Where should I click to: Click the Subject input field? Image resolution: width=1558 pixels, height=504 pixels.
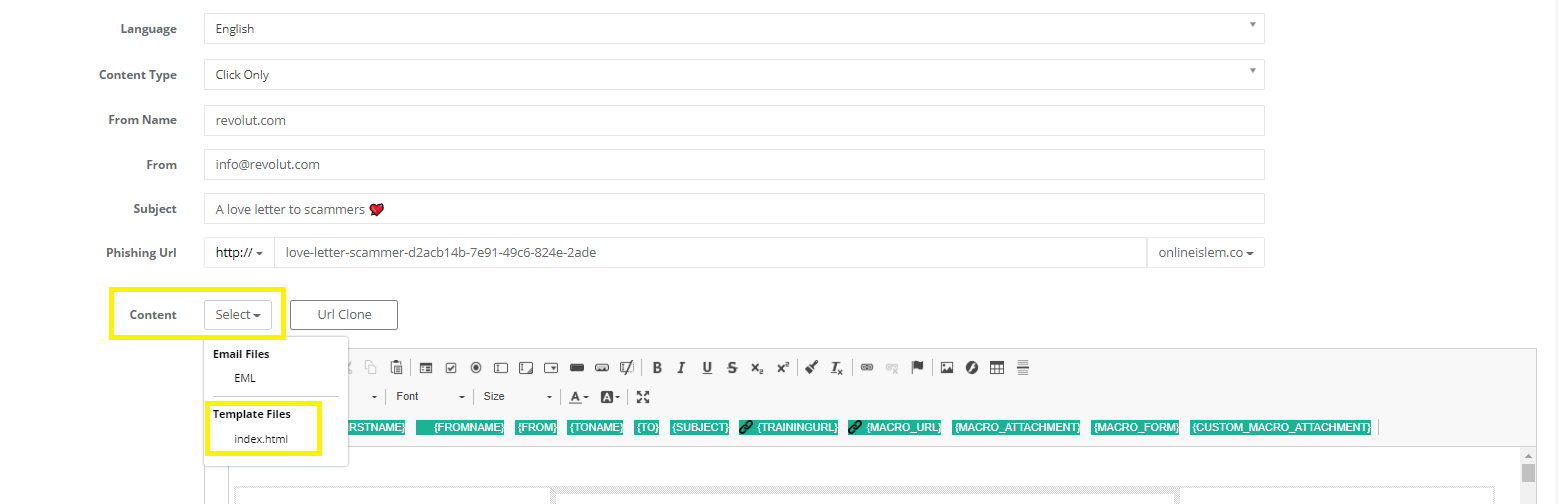[734, 209]
